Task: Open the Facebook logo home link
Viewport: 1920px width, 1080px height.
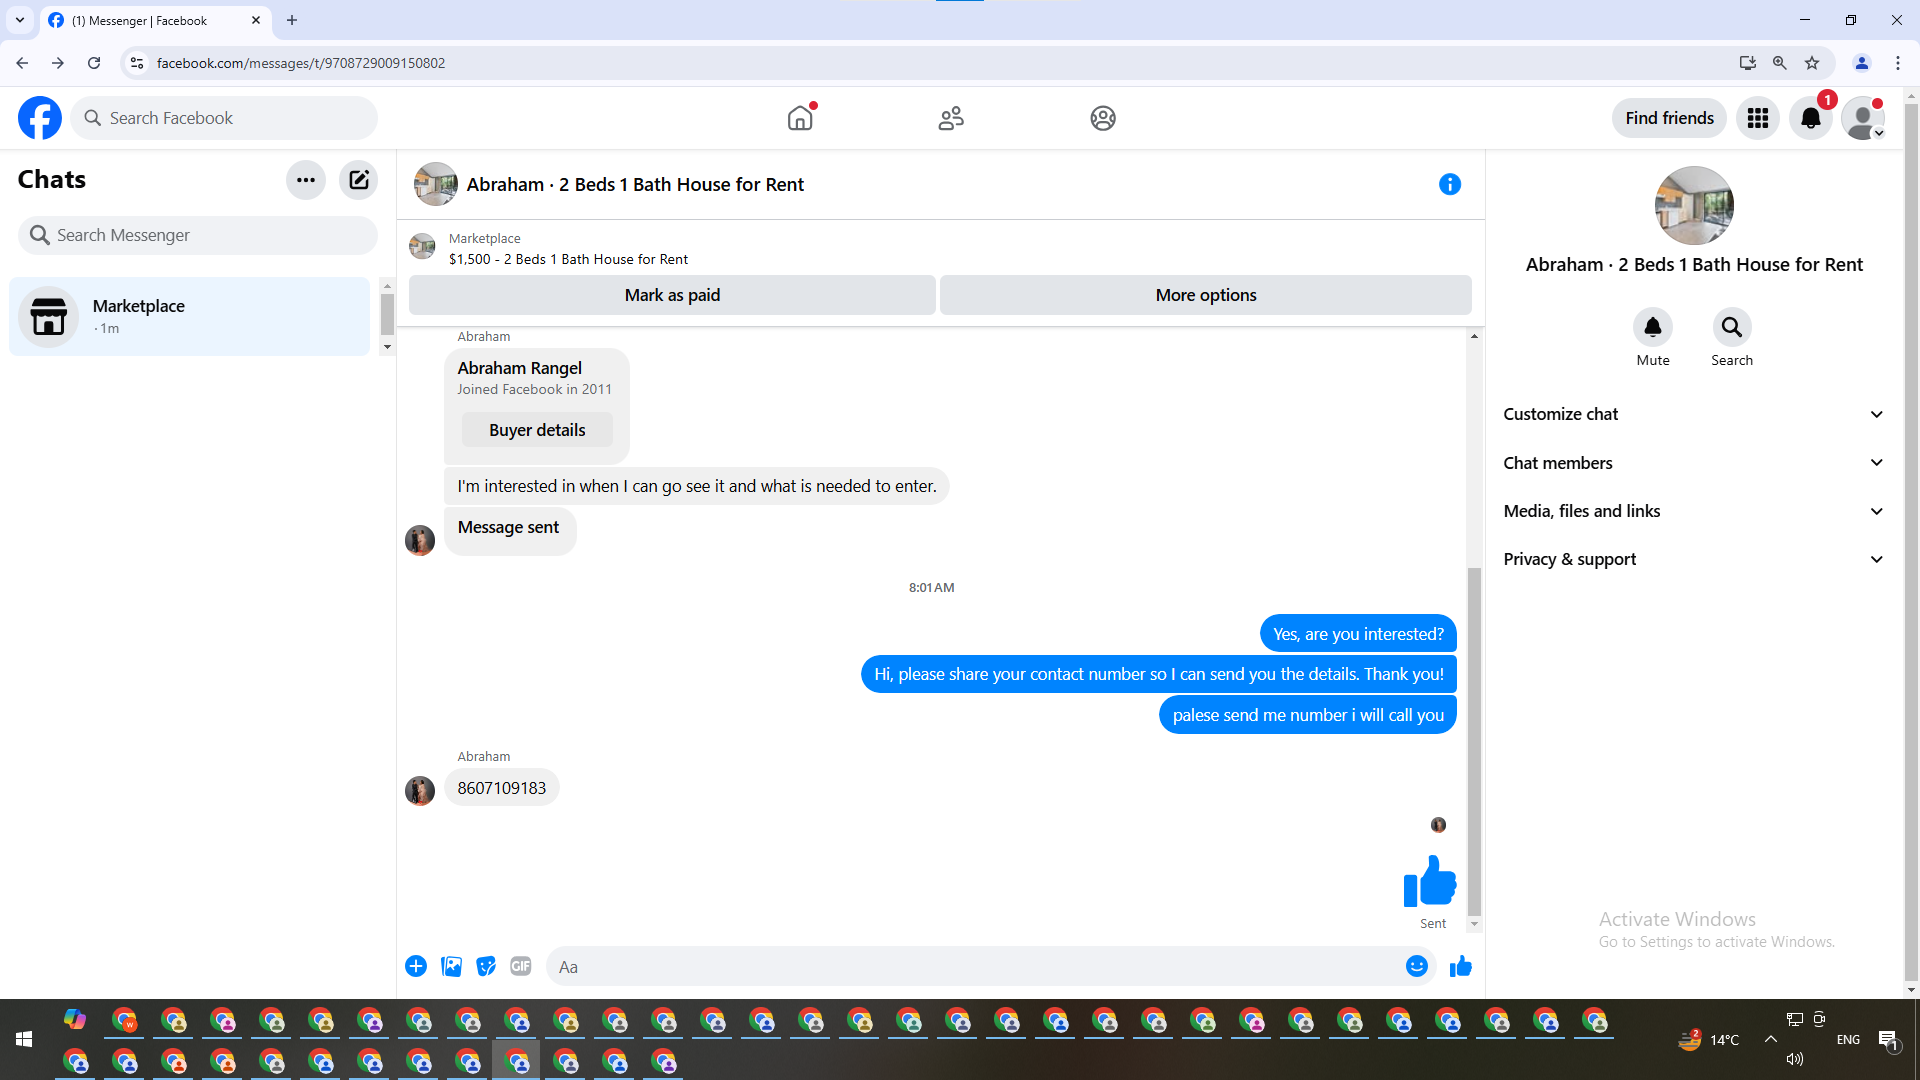Action: point(40,118)
